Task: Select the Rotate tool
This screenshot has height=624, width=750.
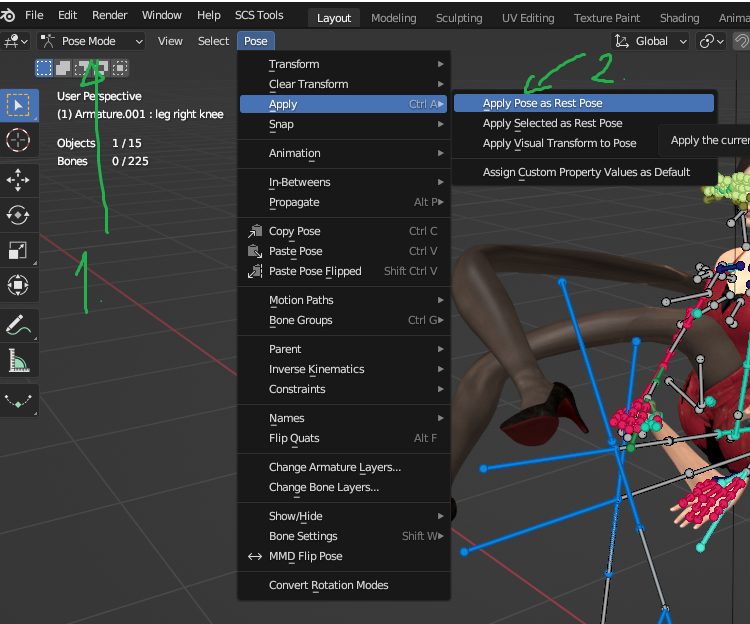Action: (19, 215)
